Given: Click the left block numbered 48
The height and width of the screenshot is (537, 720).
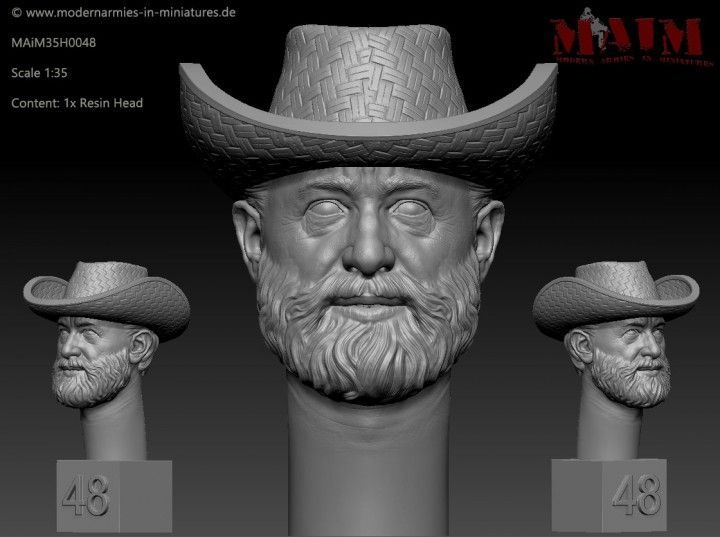Looking at the screenshot, I should click(87, 494).
